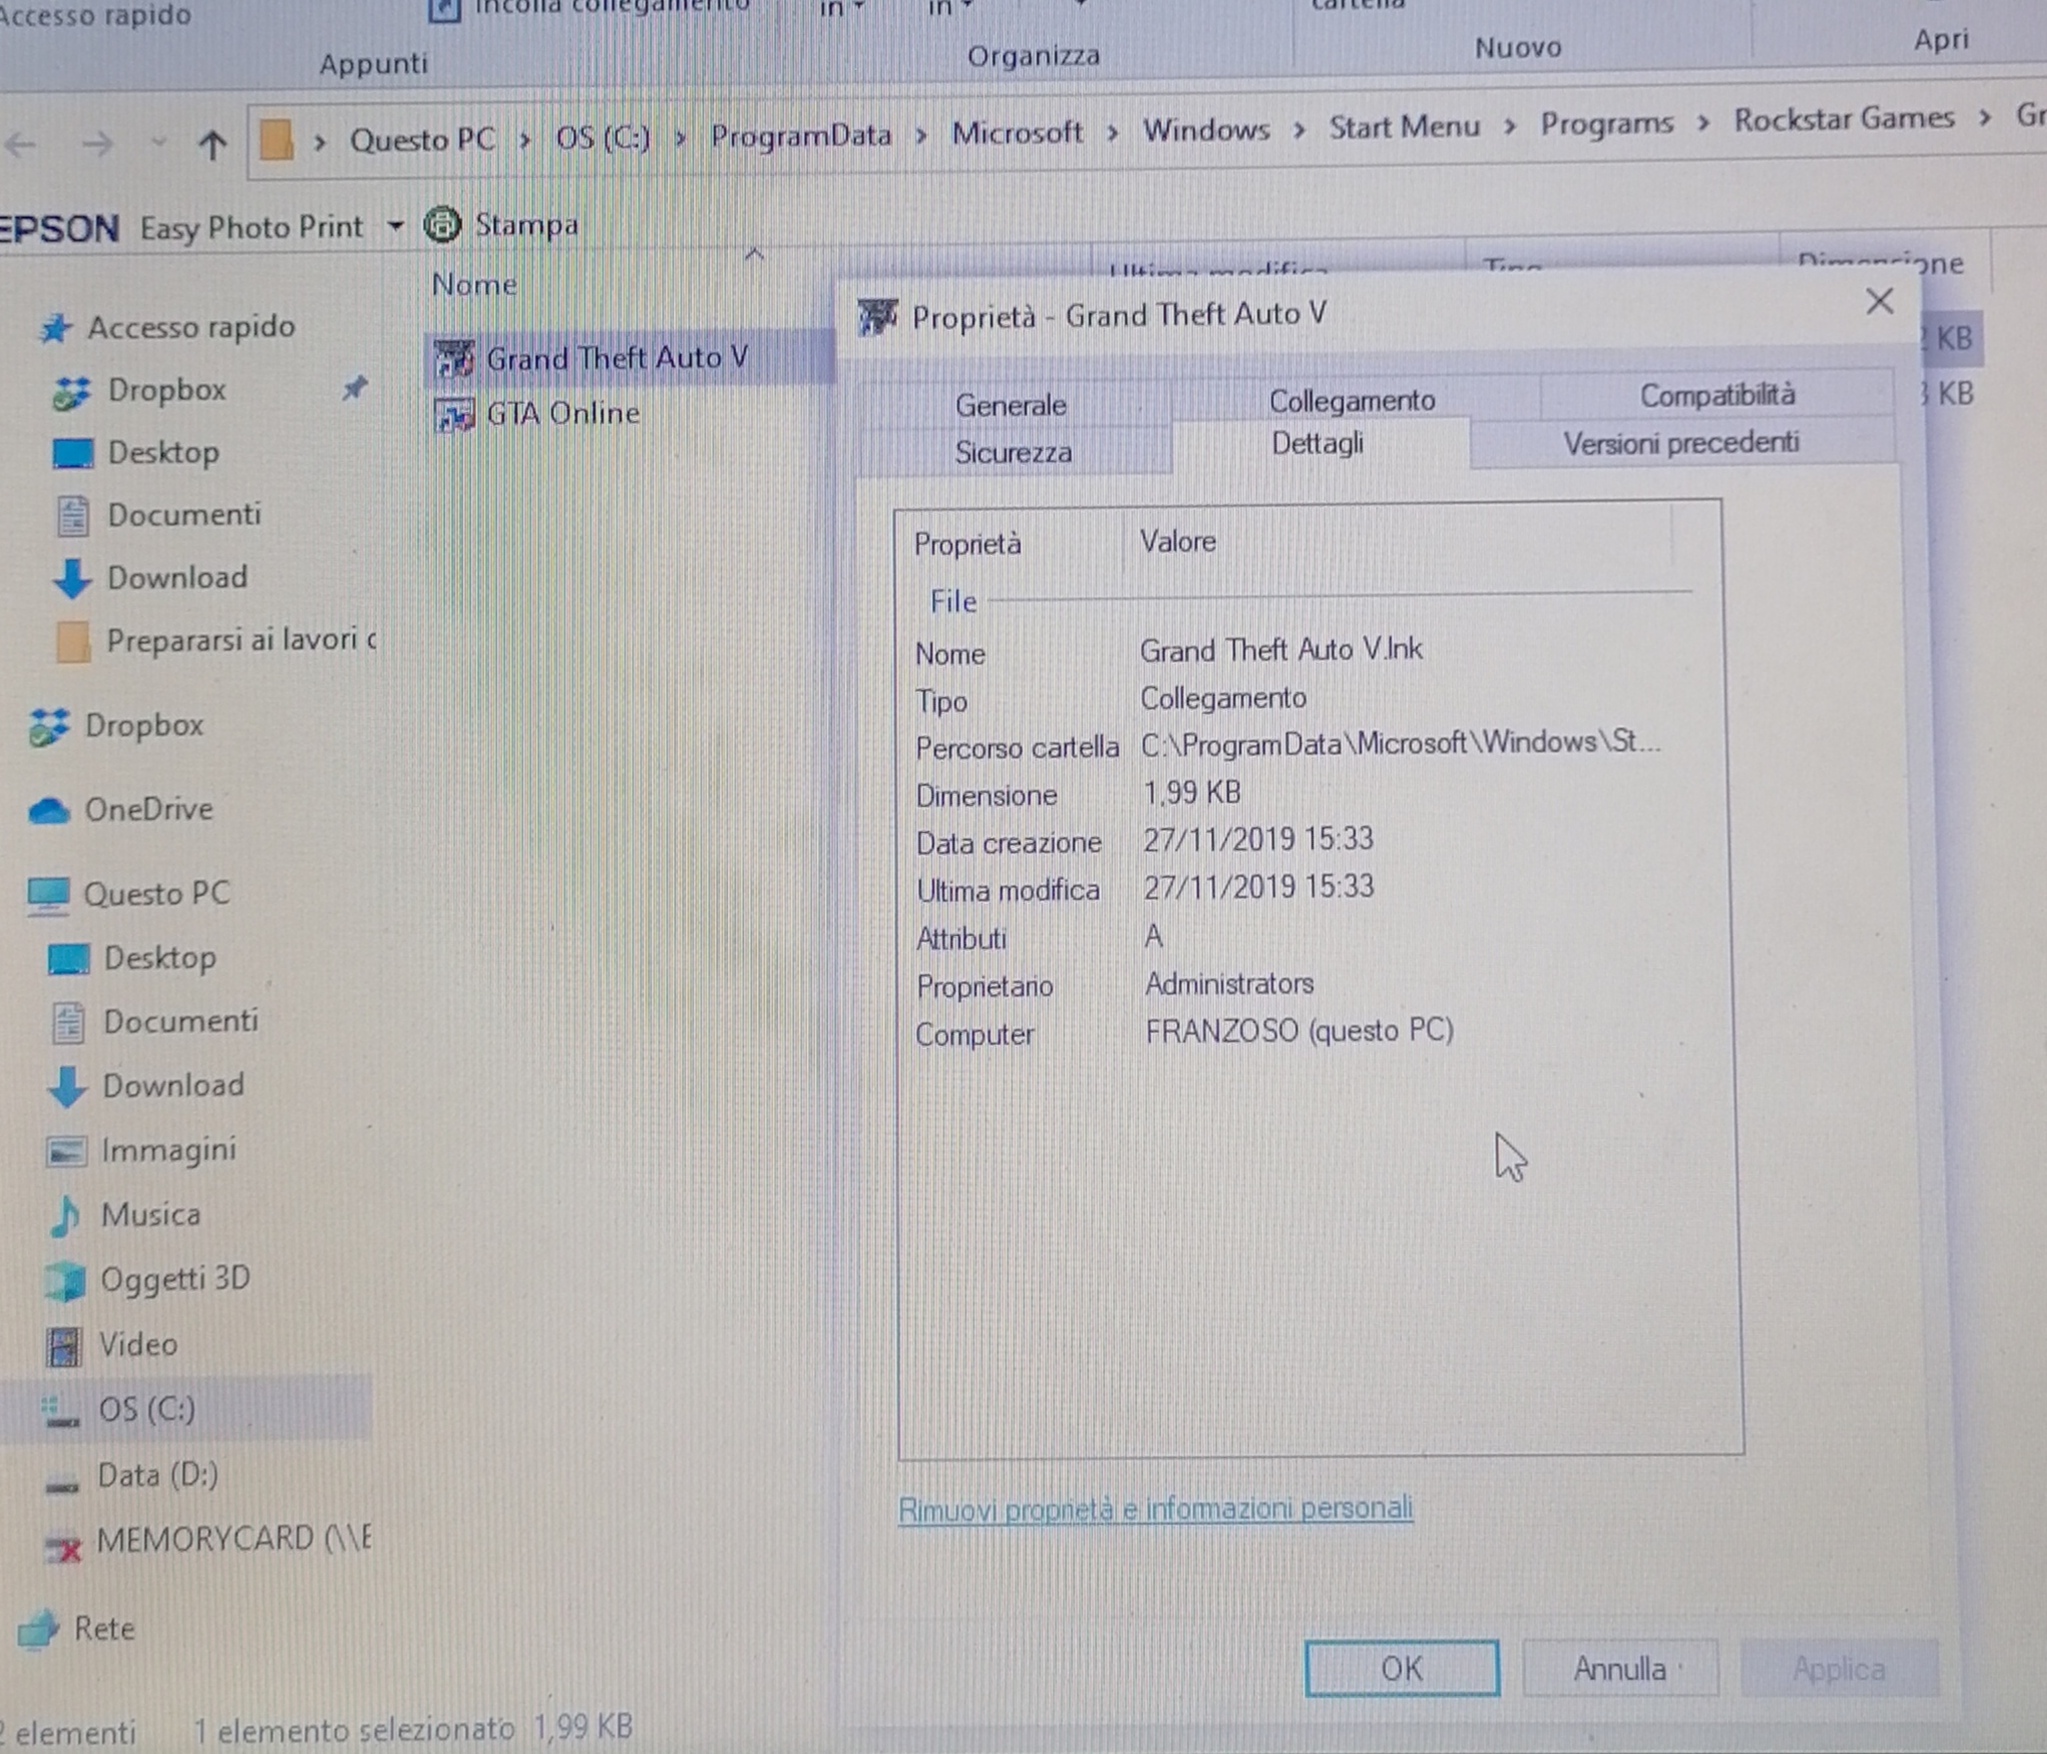This screenshot has height=1754, width=2047.
Task: Click the Stampa printer icon
Action: [442, 225]
